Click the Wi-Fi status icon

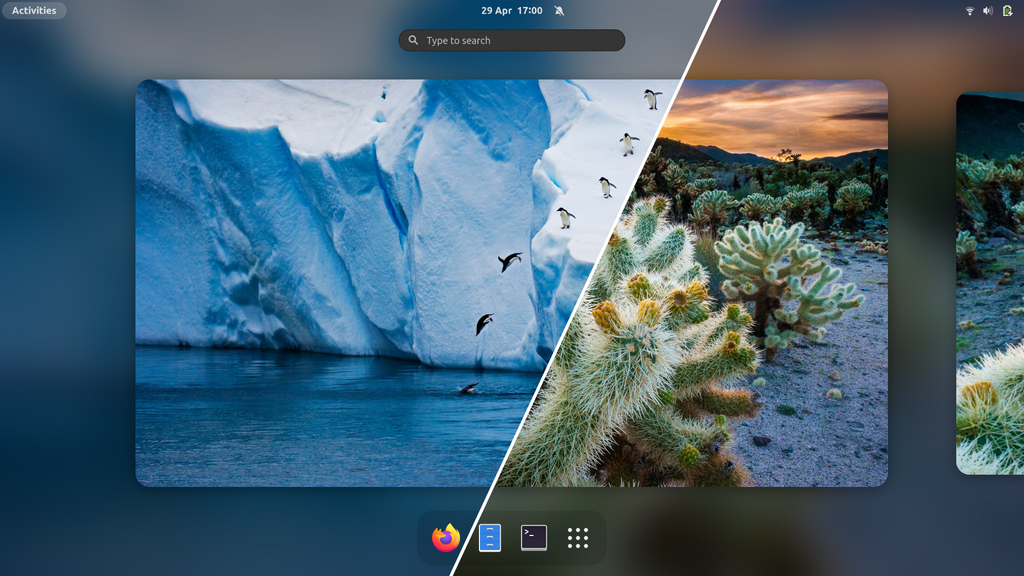(969, 11)
